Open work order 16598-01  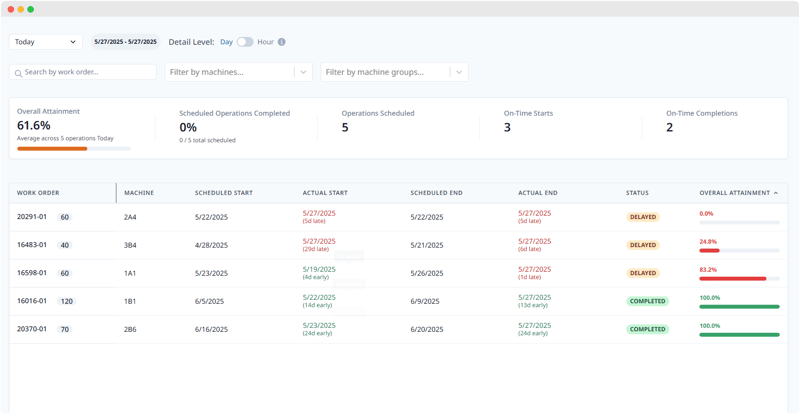coord(32,273)
